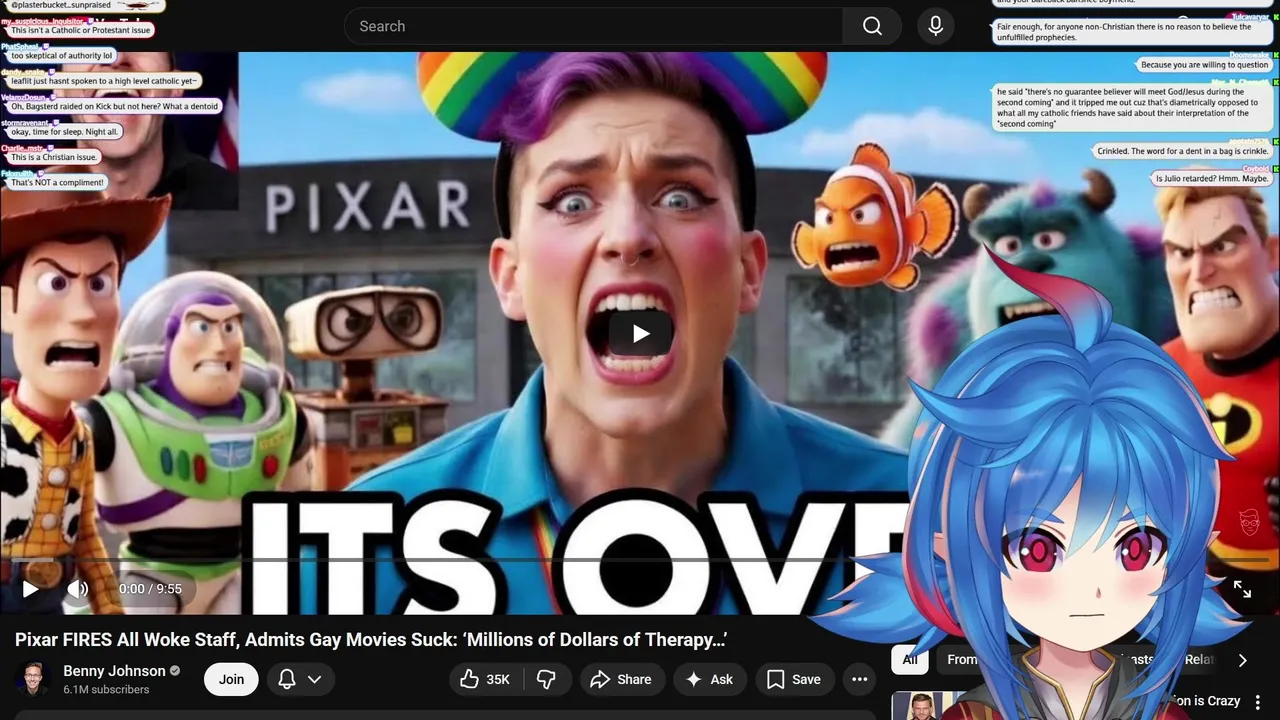Click the Join membership button
The height and width of the screenshot is (720, 1280).
pyautogui.click(x=231, y=679)
